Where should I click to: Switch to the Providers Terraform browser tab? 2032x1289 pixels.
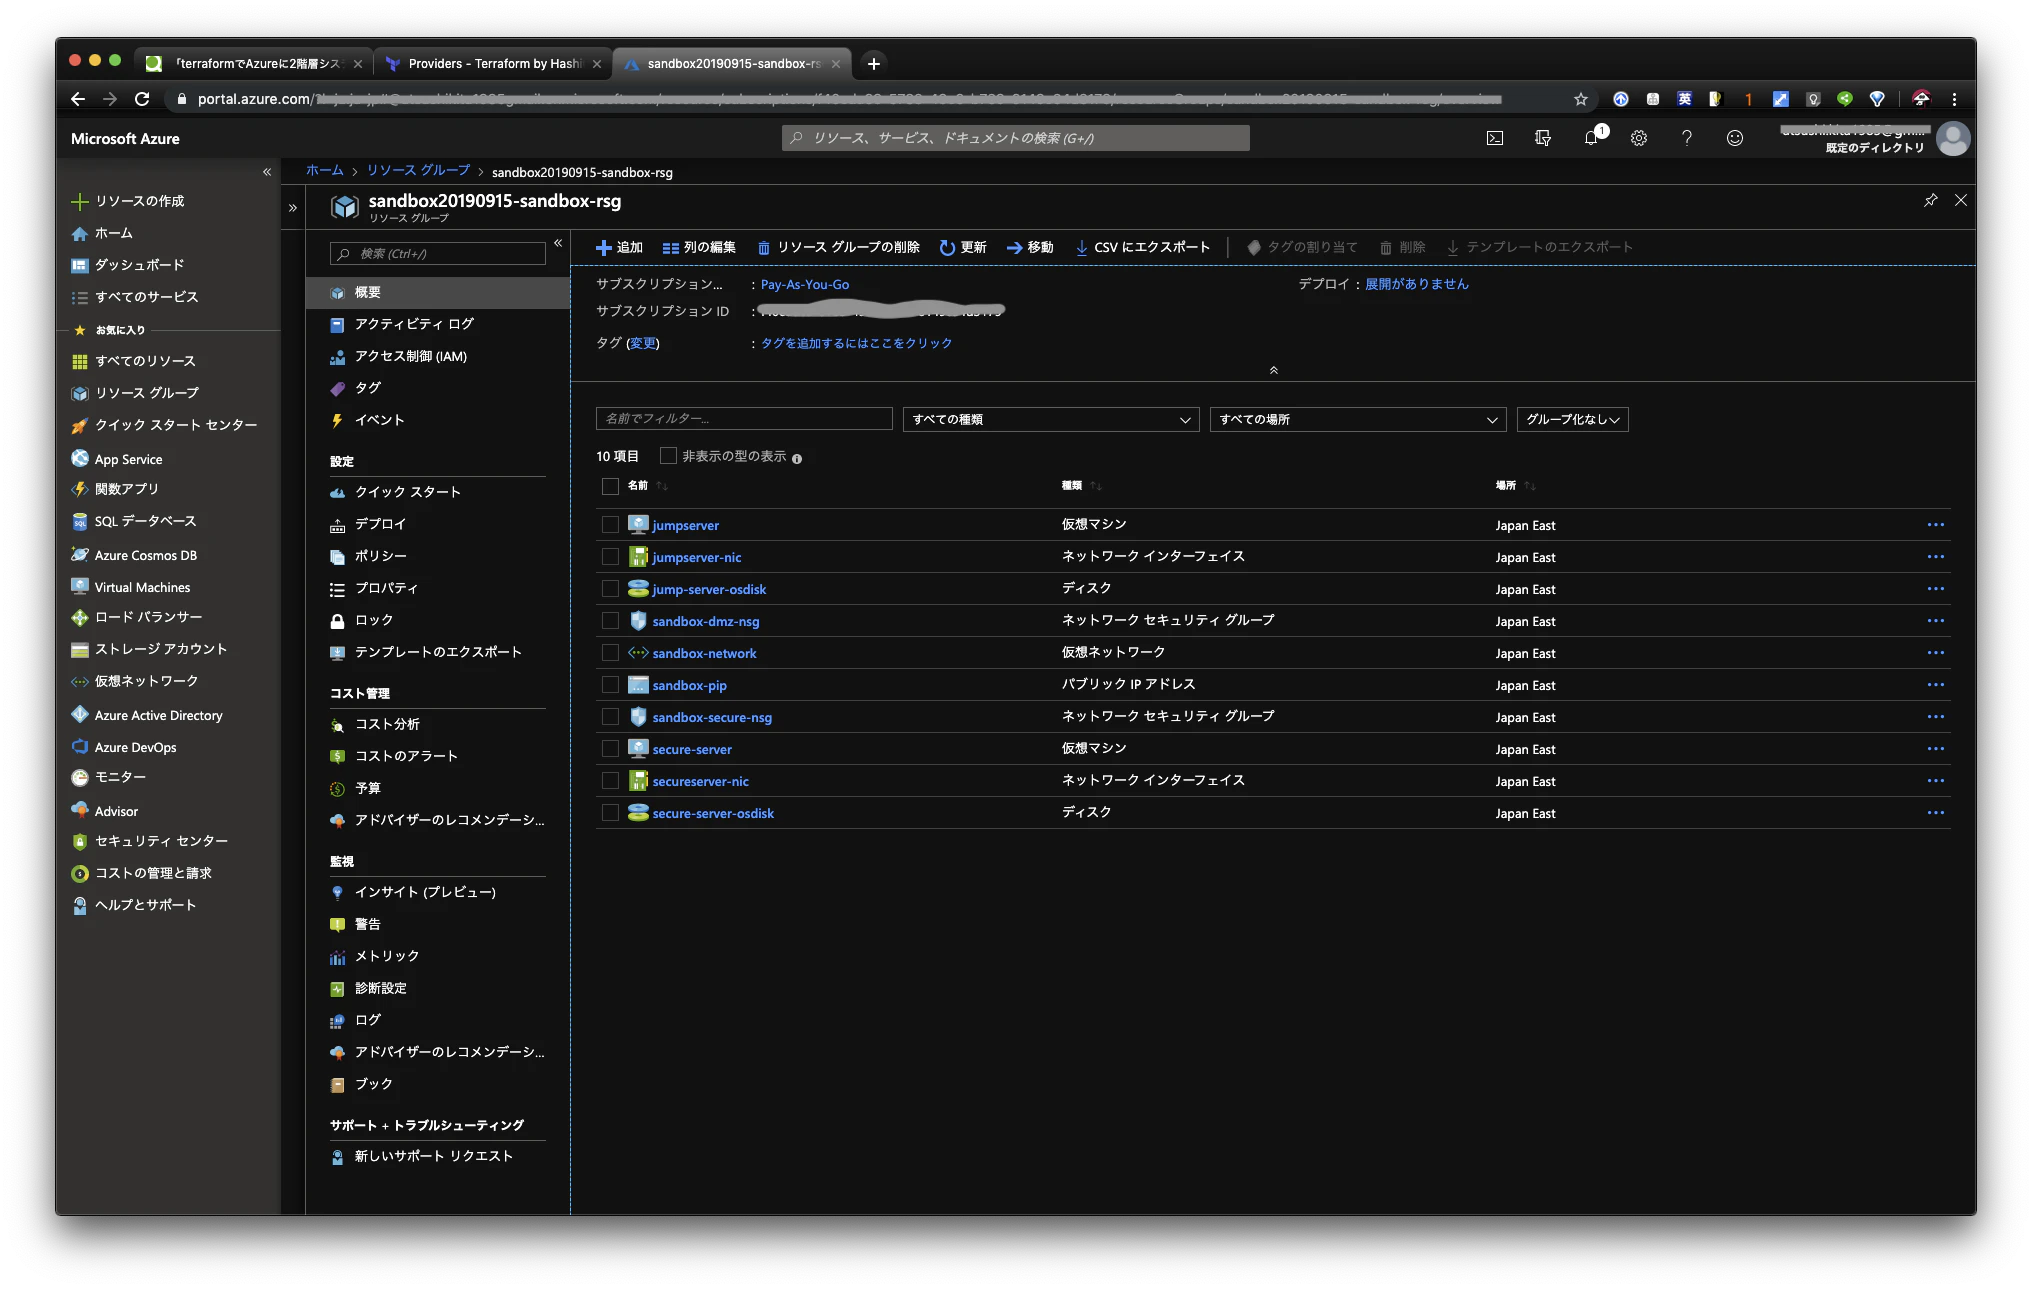coord(494,63)
